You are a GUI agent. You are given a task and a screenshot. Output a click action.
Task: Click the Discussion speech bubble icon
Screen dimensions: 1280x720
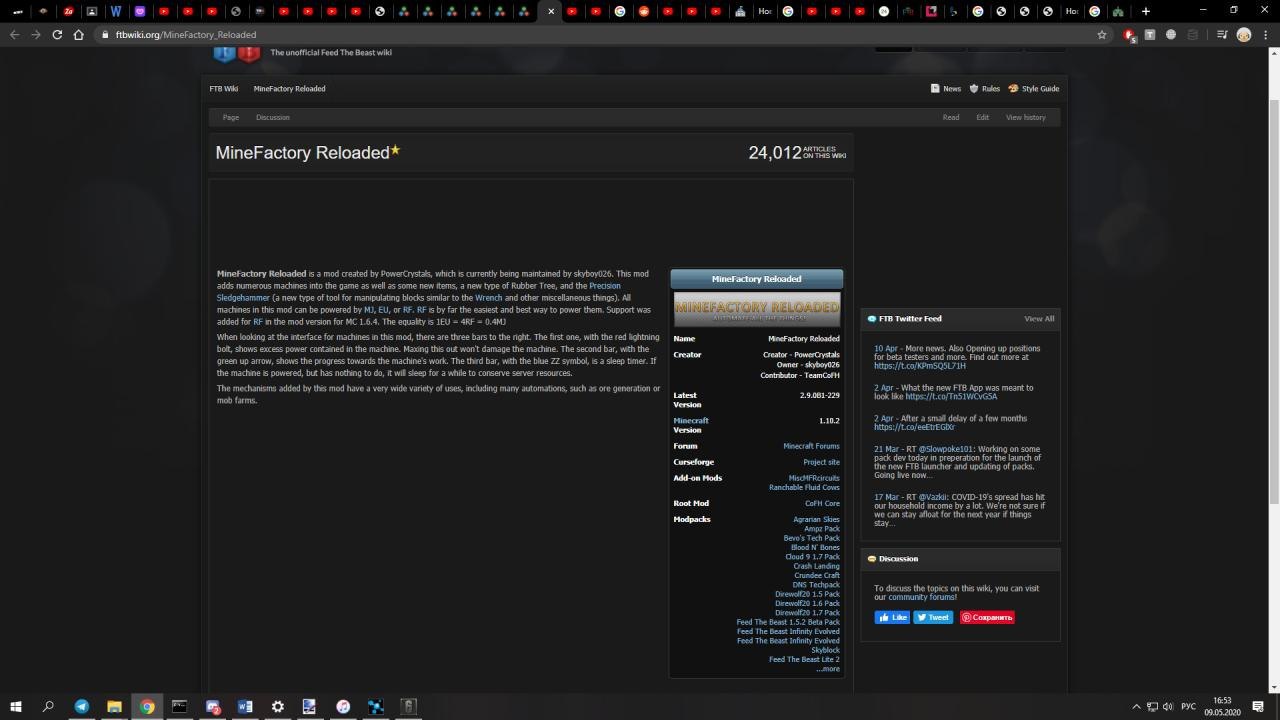tap(872, 558)
